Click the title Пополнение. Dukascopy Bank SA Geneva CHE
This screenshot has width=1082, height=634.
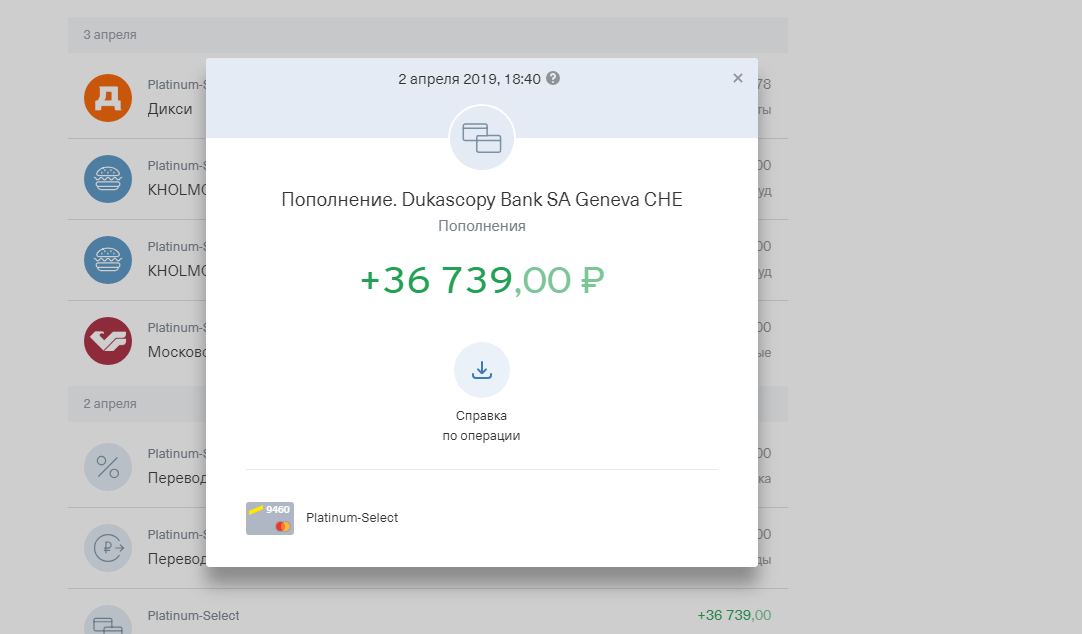[482, 199]
